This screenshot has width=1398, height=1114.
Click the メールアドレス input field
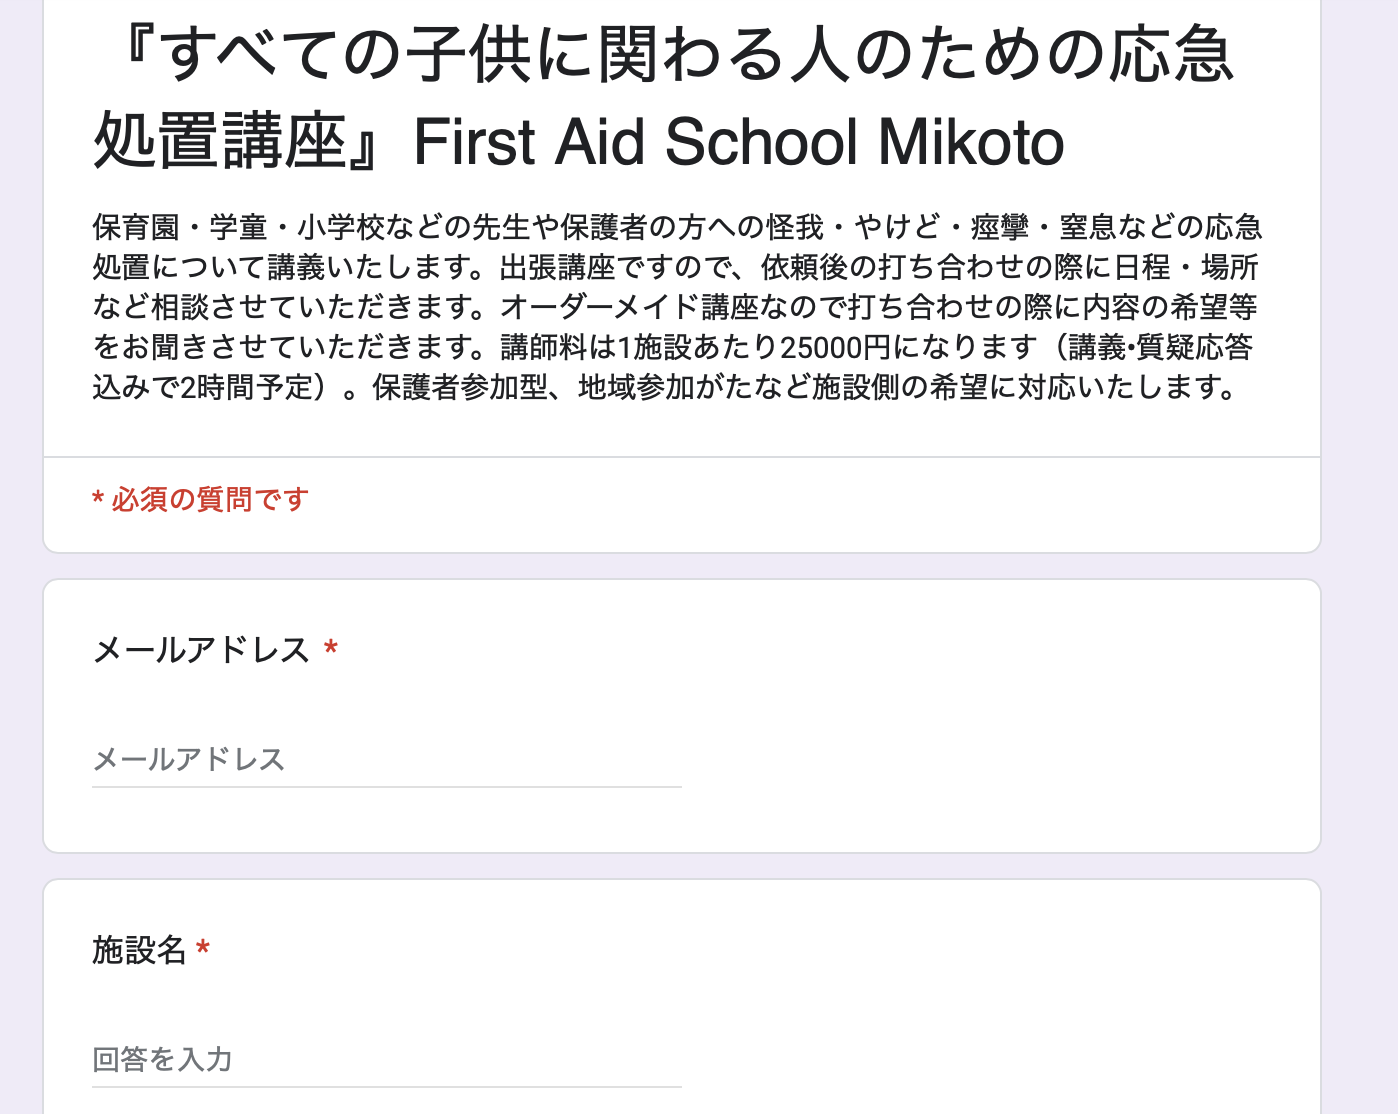click(x=386, y=760)
